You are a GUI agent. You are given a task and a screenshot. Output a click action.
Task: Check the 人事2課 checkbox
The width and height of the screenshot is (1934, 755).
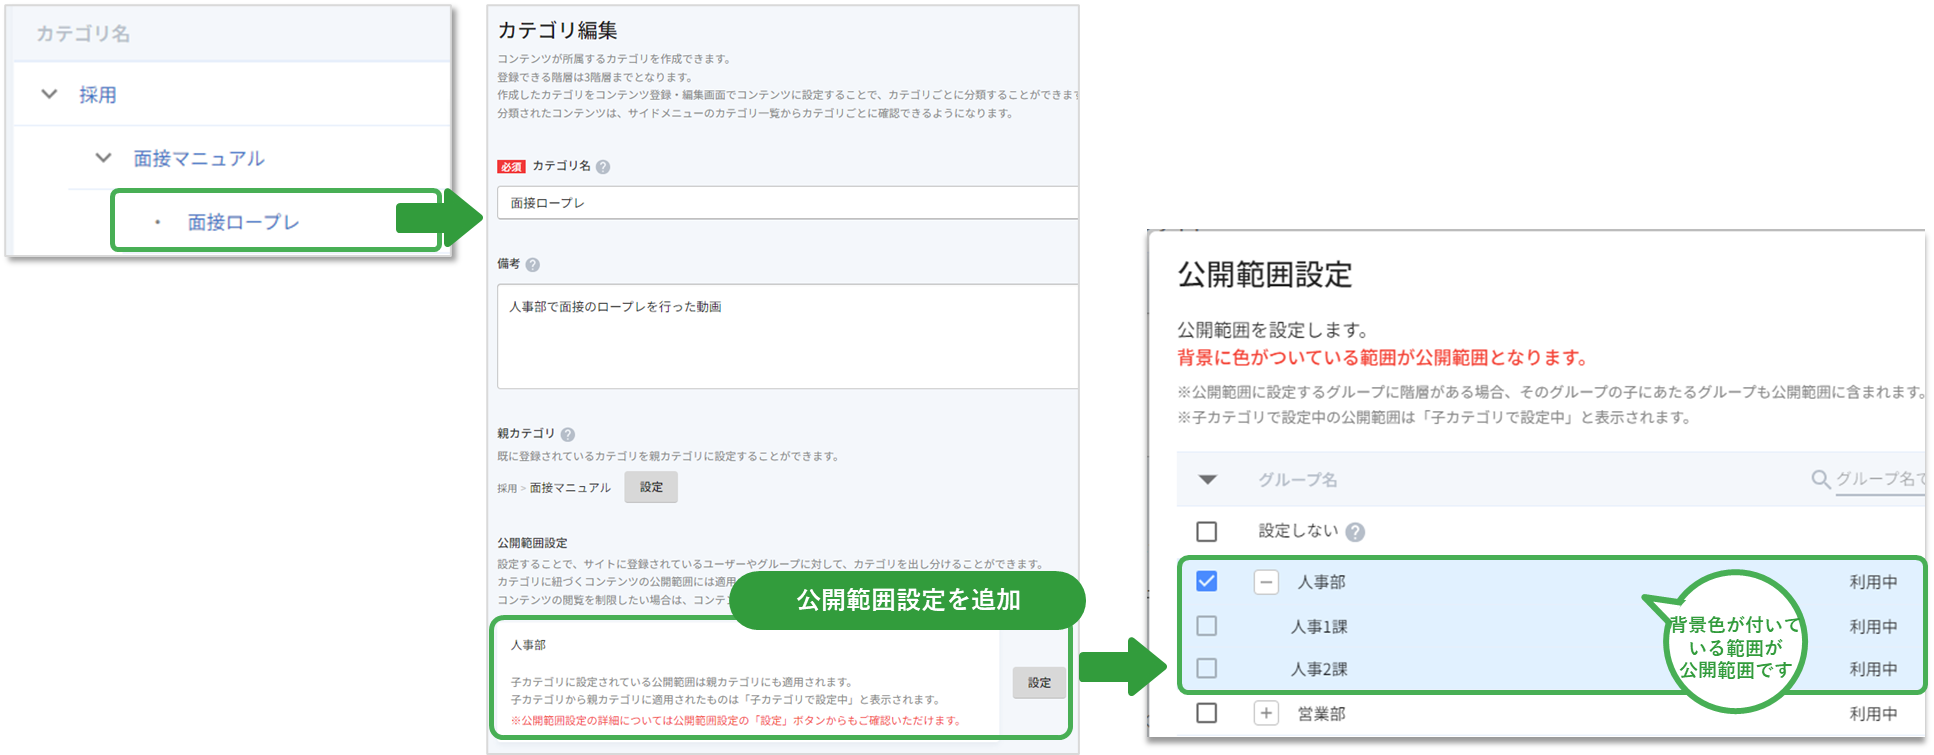(1207, 668)
